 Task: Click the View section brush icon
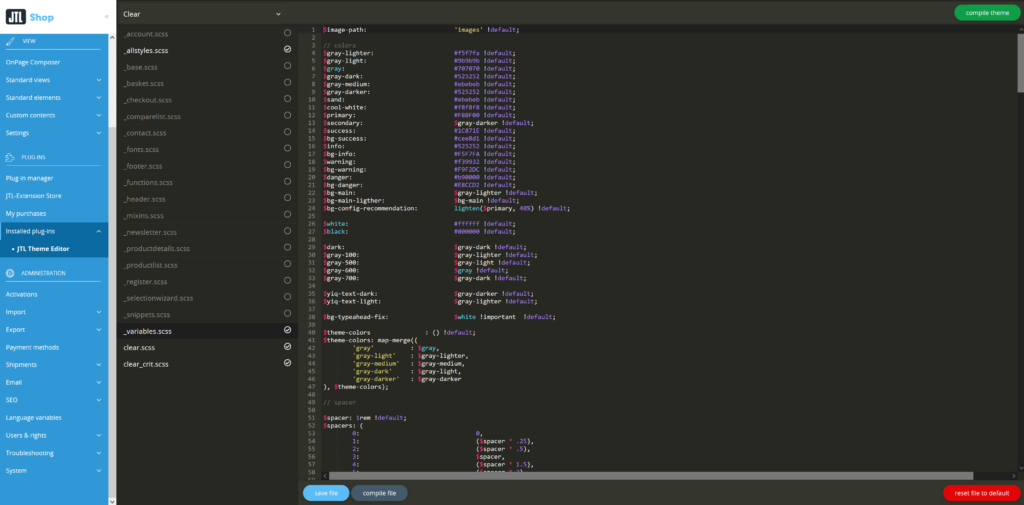(x=11, y=42)
